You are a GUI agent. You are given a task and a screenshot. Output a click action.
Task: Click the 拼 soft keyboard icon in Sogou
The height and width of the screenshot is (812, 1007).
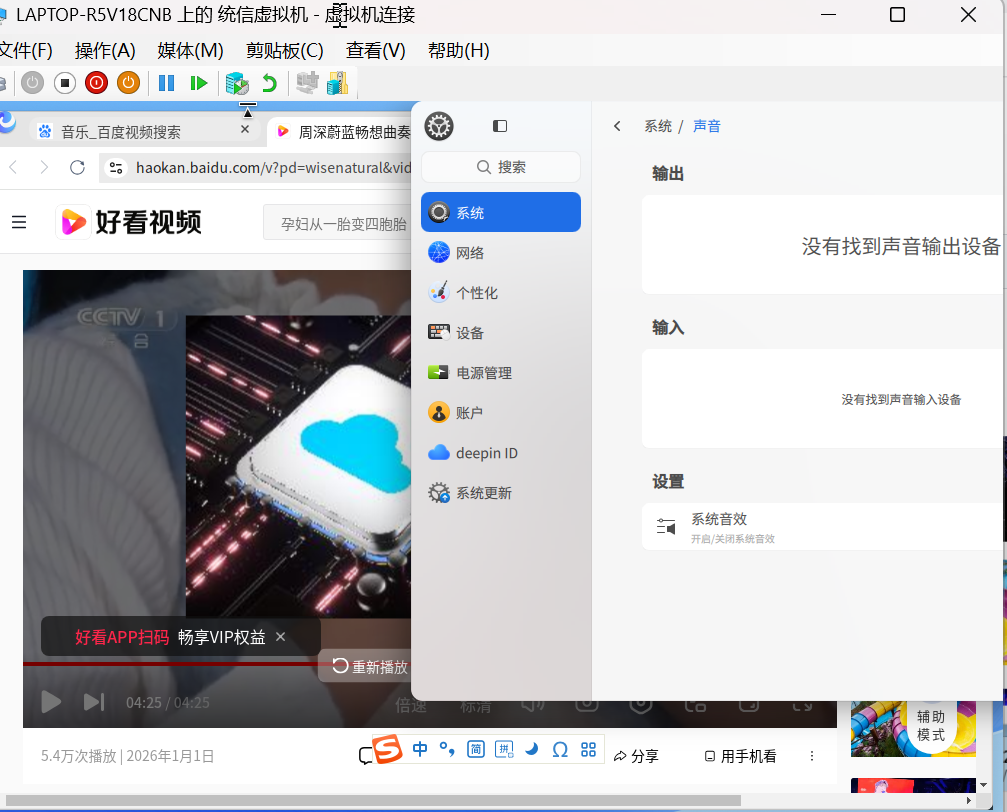pos(504,749)
